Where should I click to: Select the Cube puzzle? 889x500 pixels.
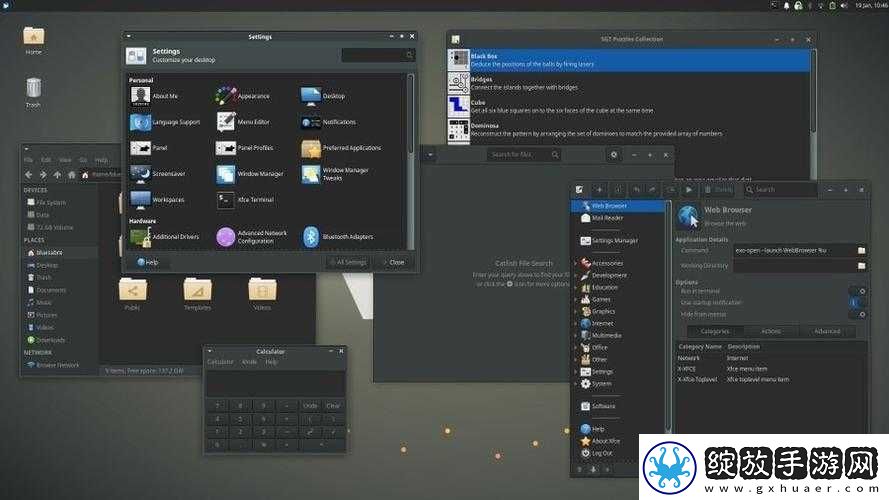pos(629,107)
